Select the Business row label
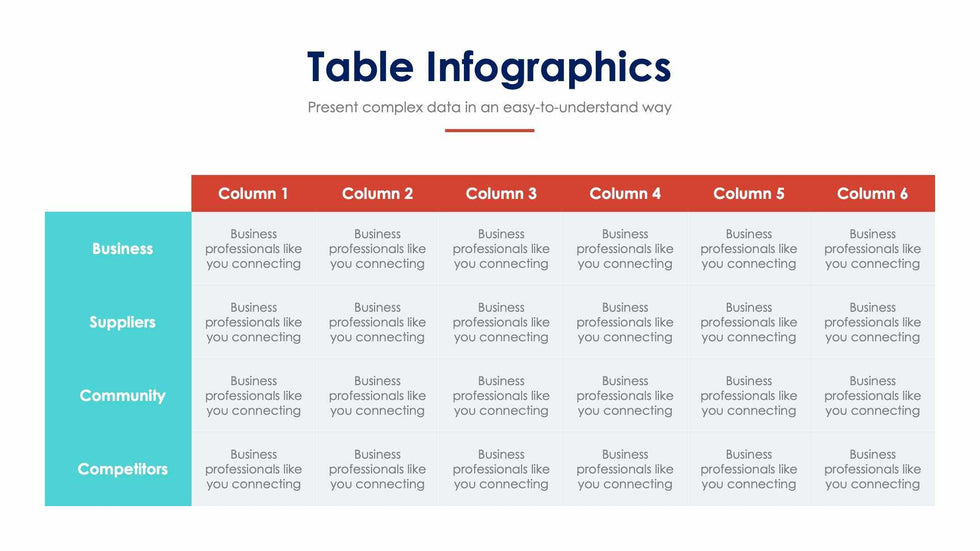980x551 pixels. (x=122, y=249)
